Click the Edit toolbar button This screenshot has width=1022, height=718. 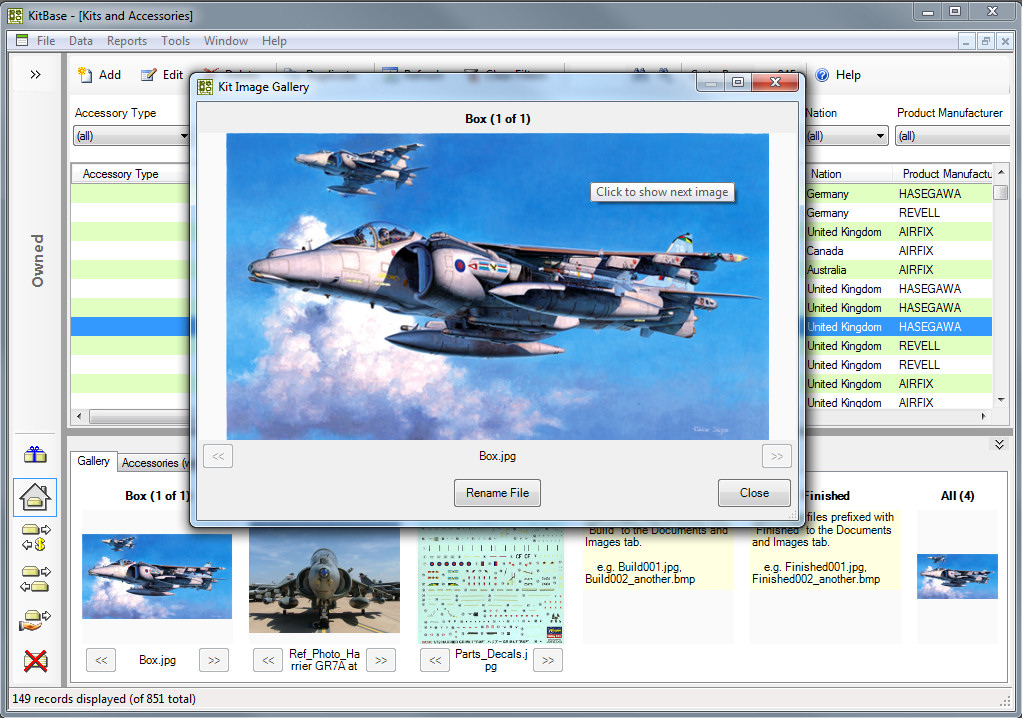(x=162, y=75)
